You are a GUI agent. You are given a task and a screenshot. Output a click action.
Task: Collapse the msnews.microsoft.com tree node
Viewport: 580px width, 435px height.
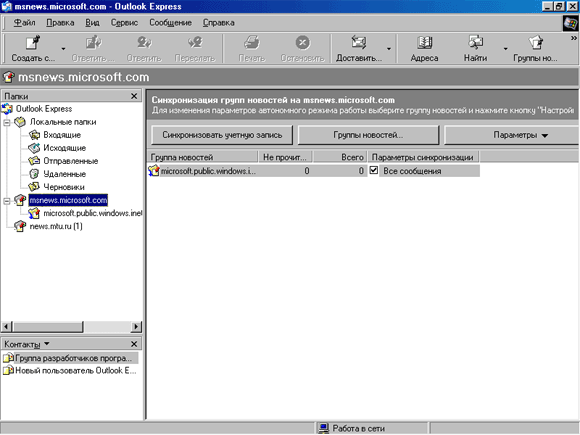coord(7,201)
